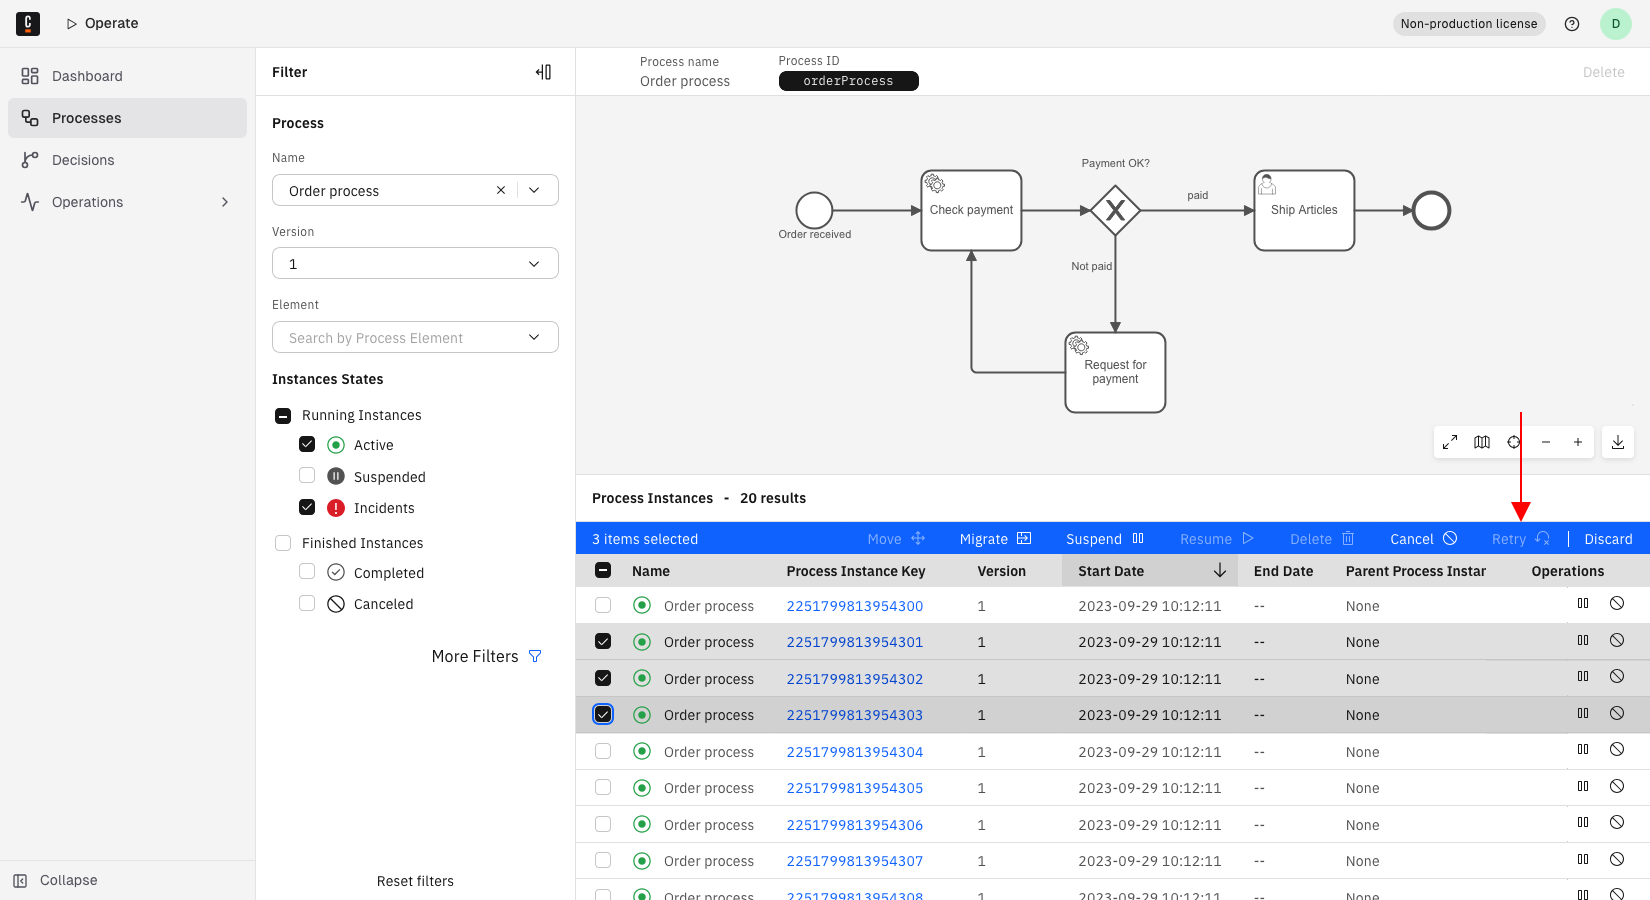
Task: Clear the Order process name selection
Action: click(x=501, y=190)
